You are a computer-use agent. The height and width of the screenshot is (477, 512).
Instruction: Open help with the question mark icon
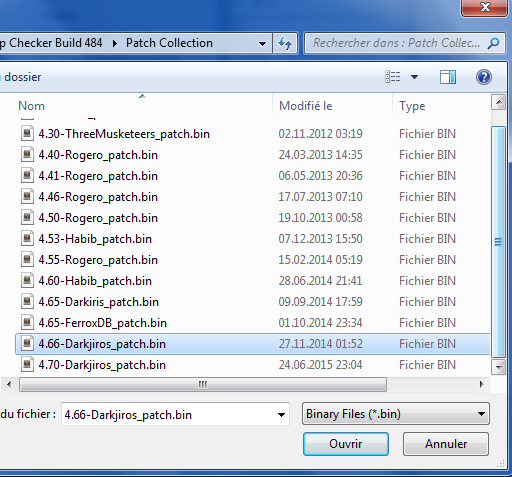(483, 77)
